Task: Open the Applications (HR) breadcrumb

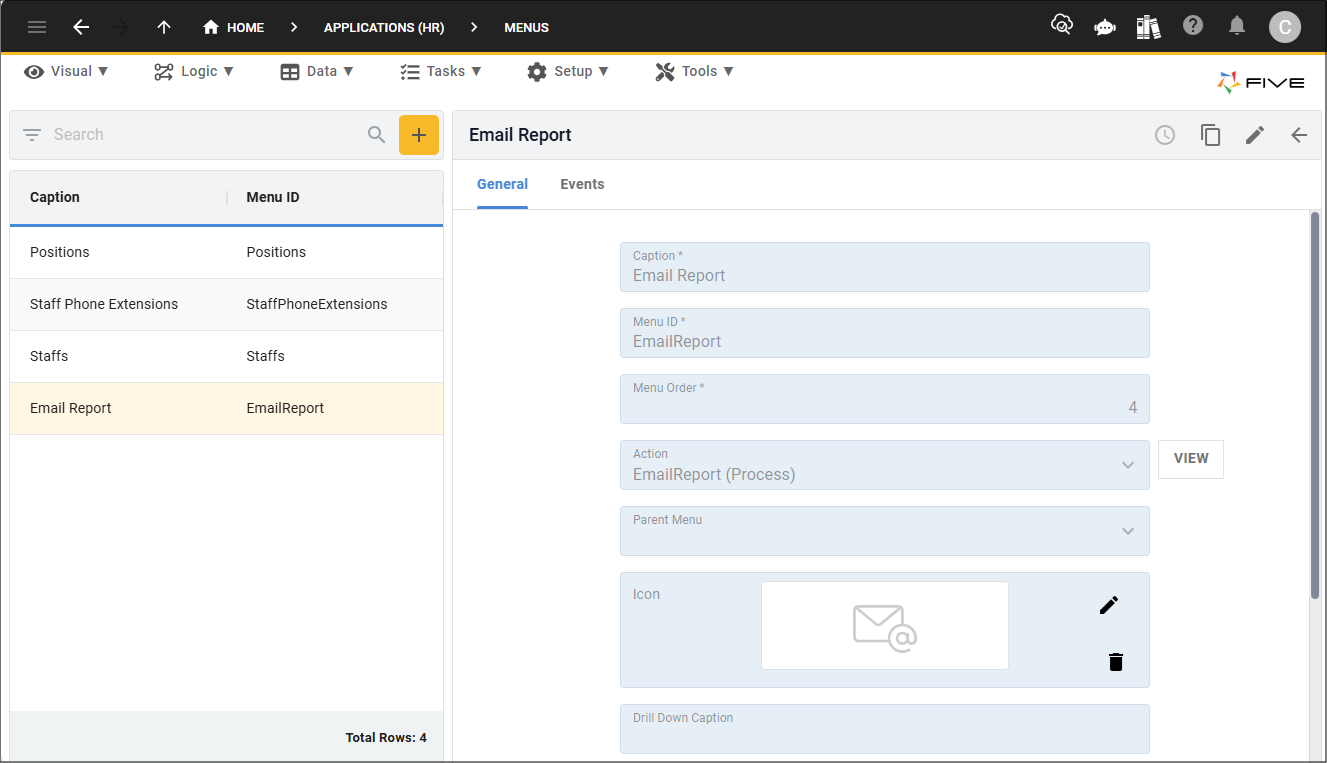Action: [x=384, y=27]
